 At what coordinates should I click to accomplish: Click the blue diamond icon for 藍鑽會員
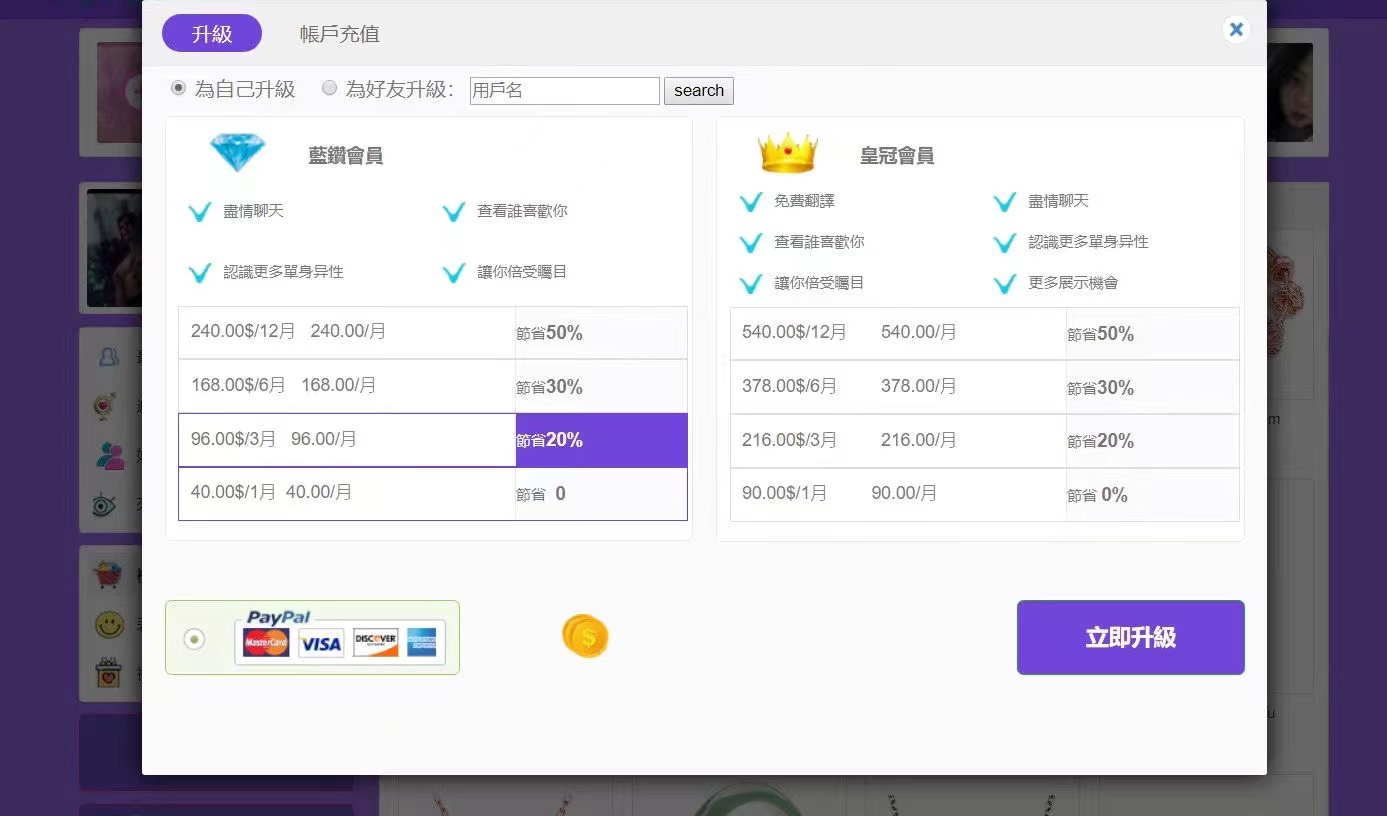(238, 153)
